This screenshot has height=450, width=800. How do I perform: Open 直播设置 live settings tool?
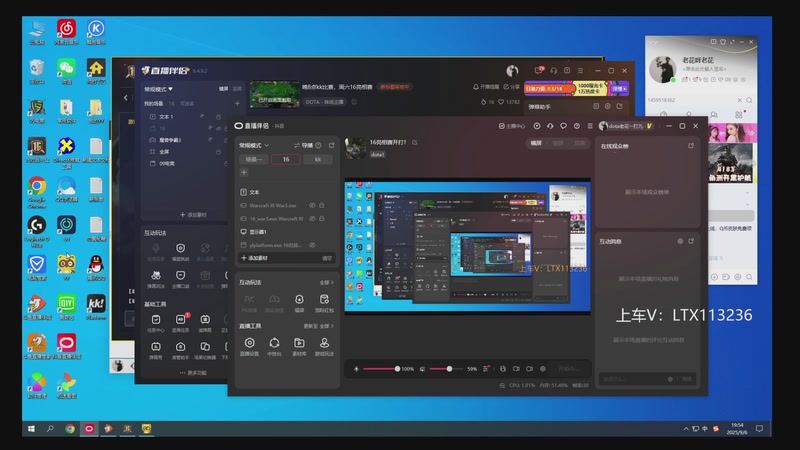pos(249,346)
